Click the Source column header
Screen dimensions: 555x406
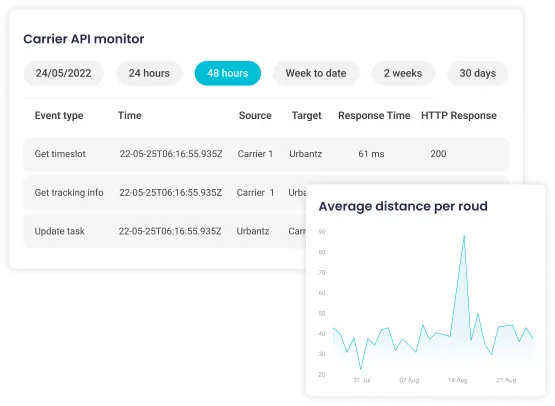pyautogui.click(x=255, y=115)
